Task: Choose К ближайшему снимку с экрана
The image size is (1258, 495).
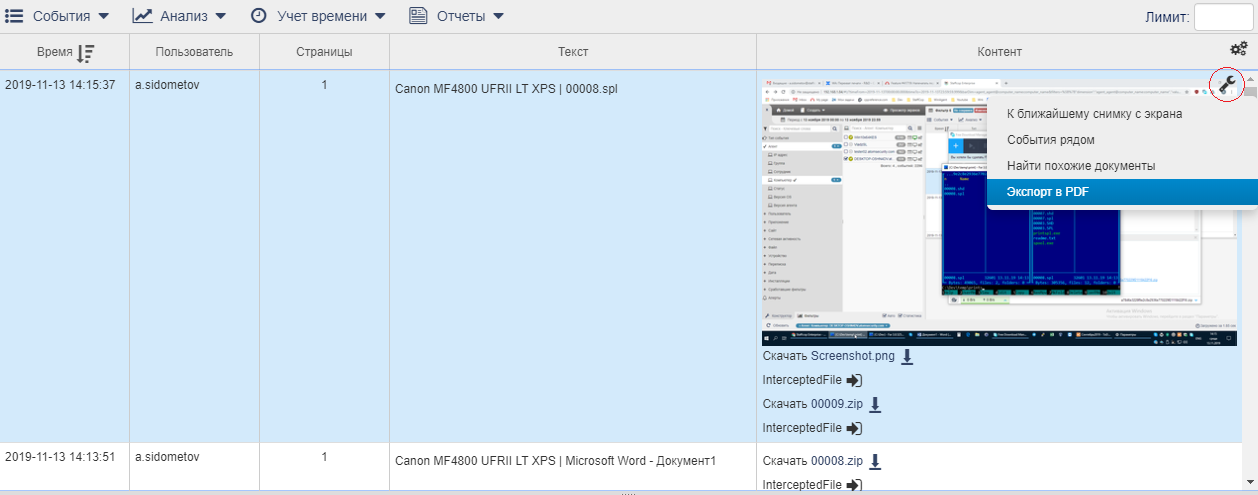Action: [x=1094, y=114]
